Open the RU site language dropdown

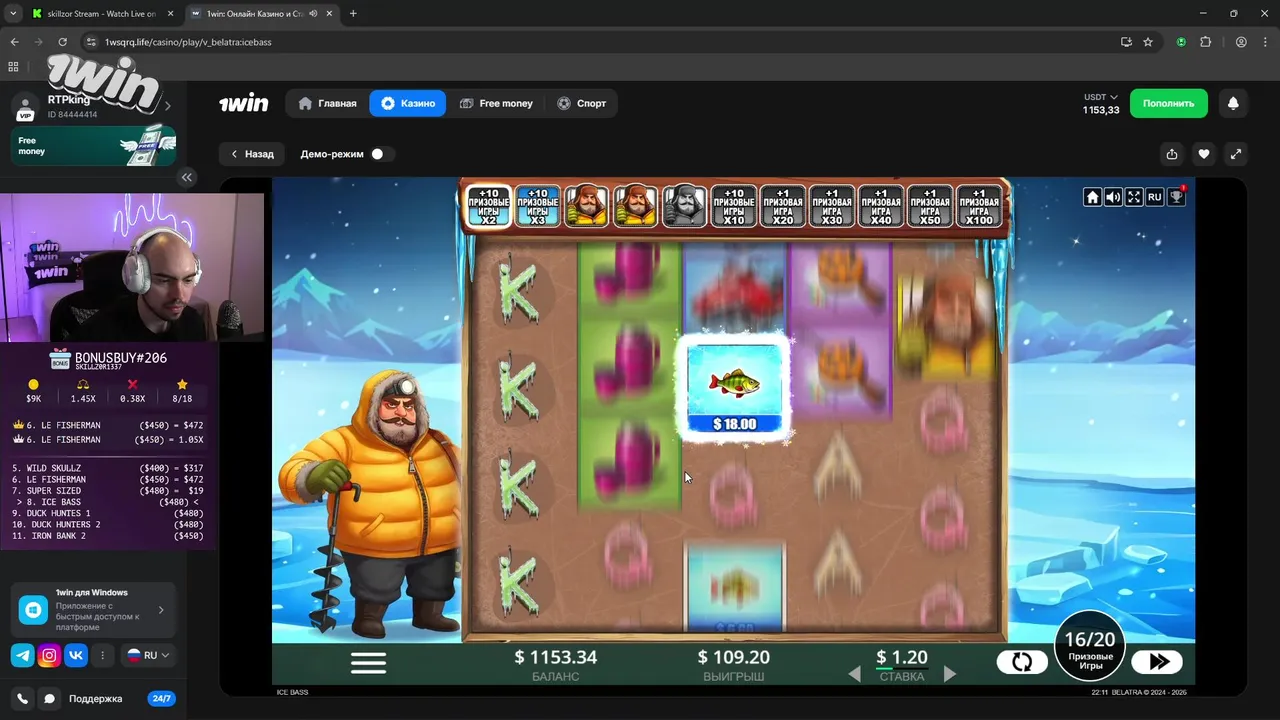(x=148, y=655)
